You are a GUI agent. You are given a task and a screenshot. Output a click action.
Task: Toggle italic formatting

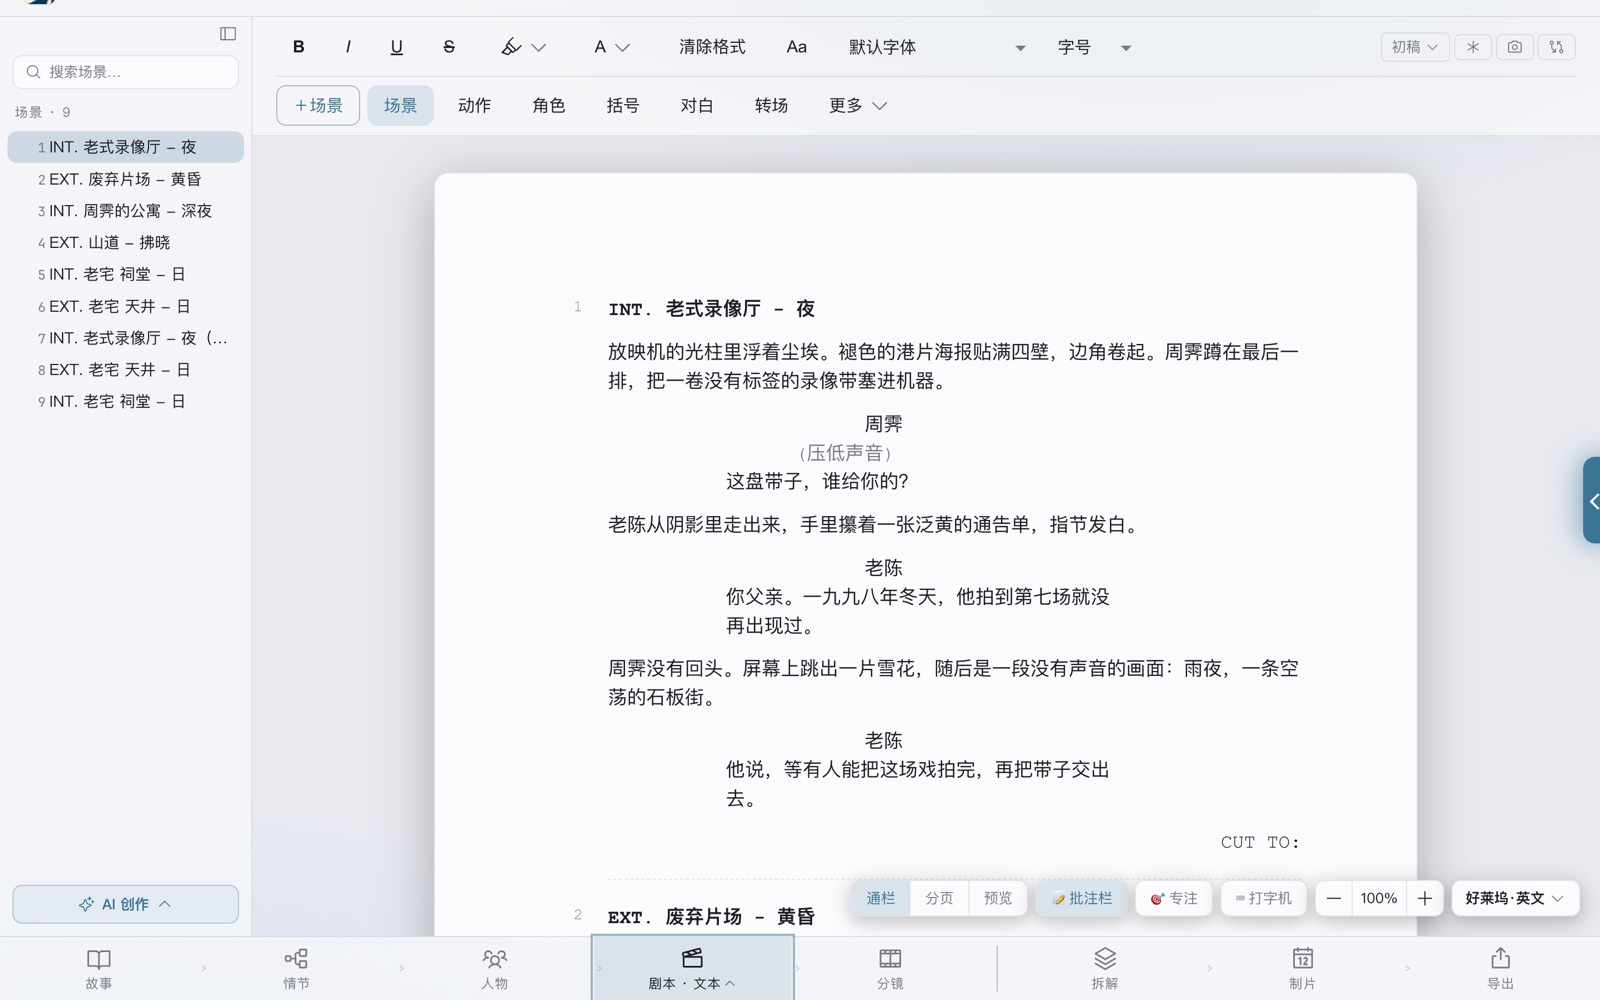(x=348, y=47)
